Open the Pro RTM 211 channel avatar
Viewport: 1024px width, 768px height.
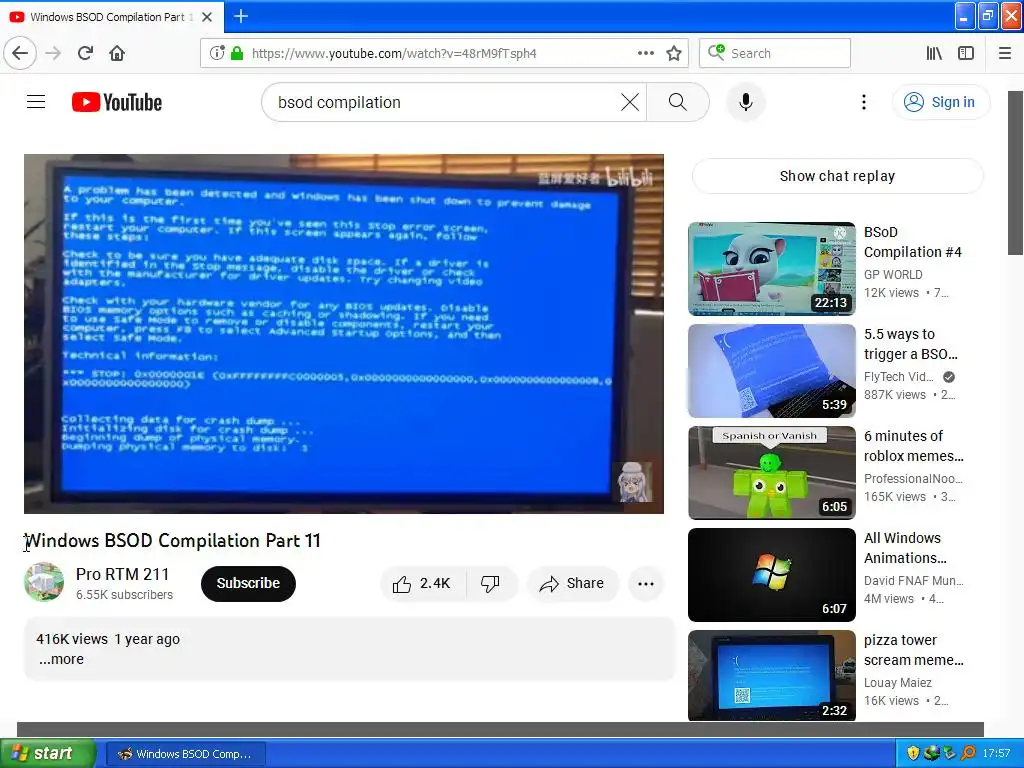point(44,582)
